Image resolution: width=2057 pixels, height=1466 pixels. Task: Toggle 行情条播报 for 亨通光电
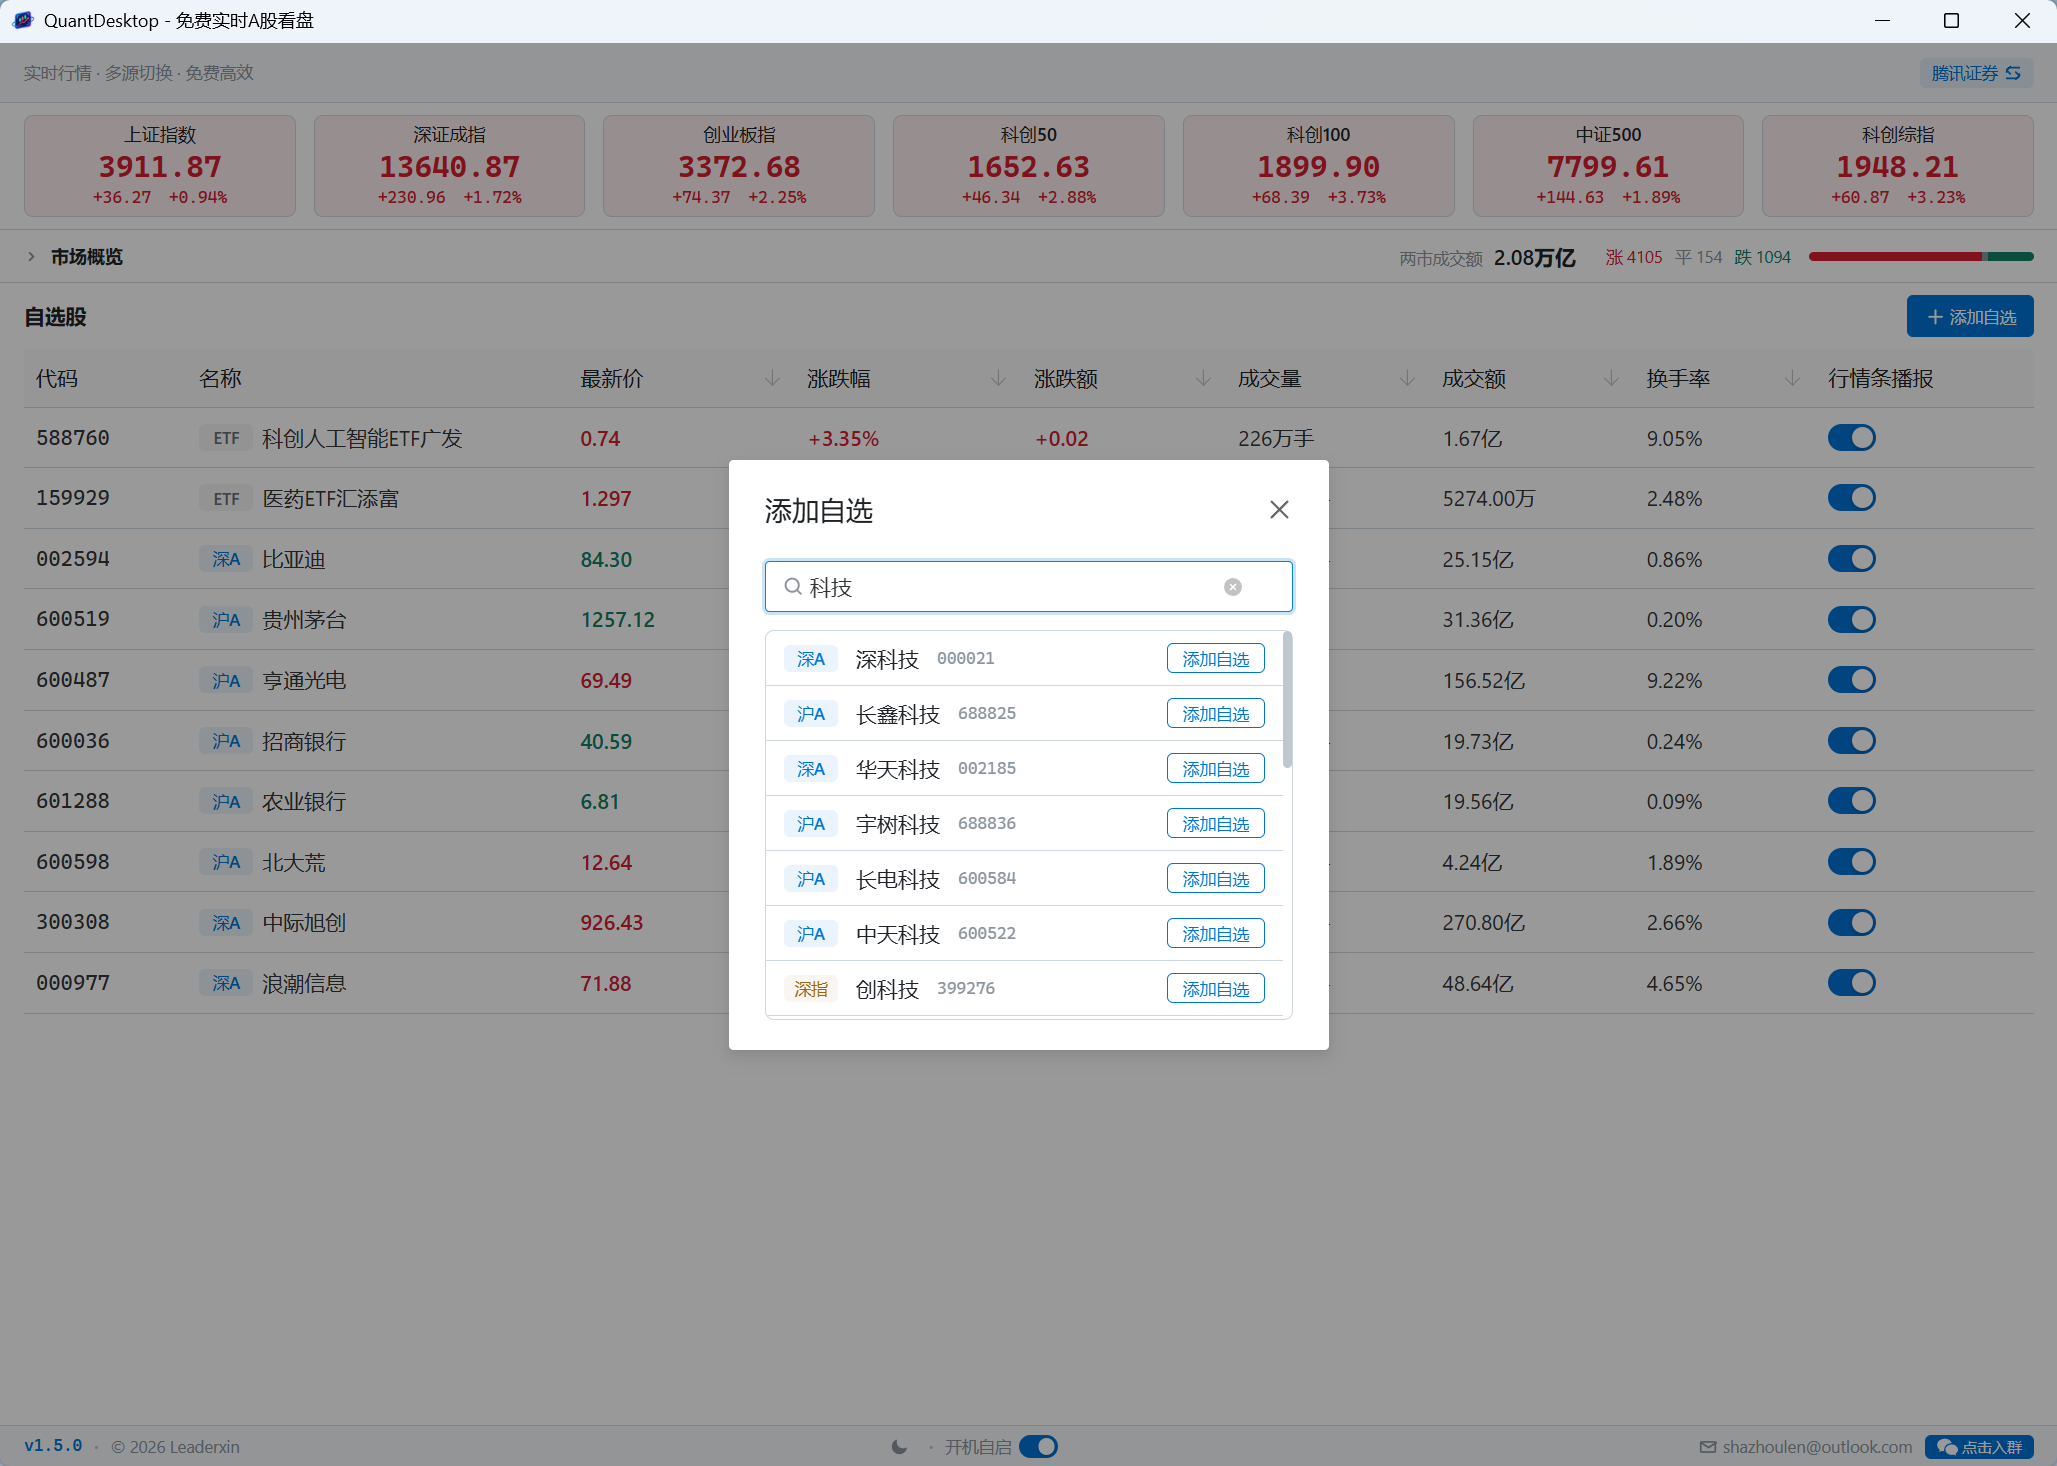[1851, 680]
